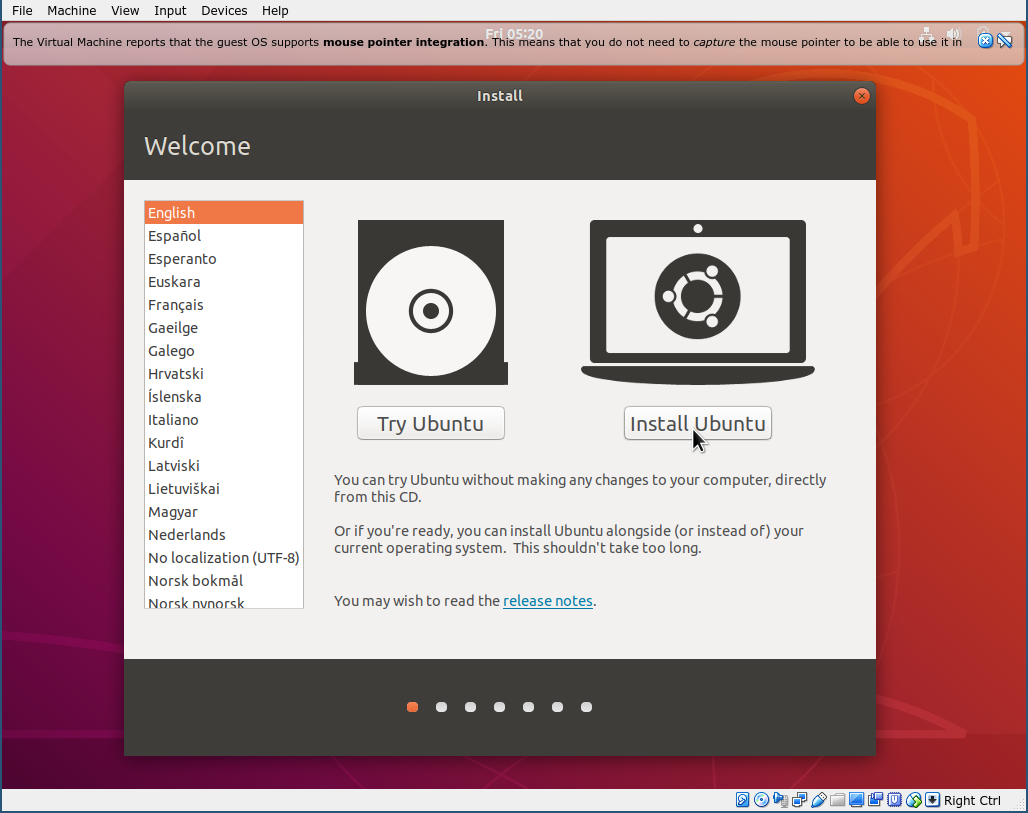Select Esperanto in the language list
The height and width of the screenshot is (813, 1028).
coord(224,258)
